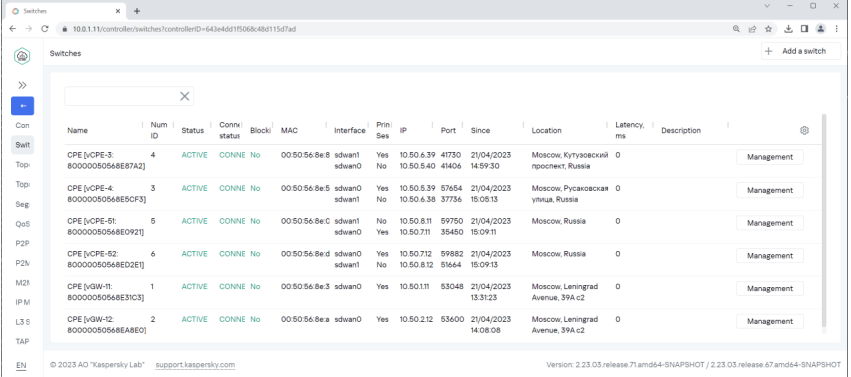Open QoS section in sidebar
Screen dimensions: 851x377
[x=22, y=224]
